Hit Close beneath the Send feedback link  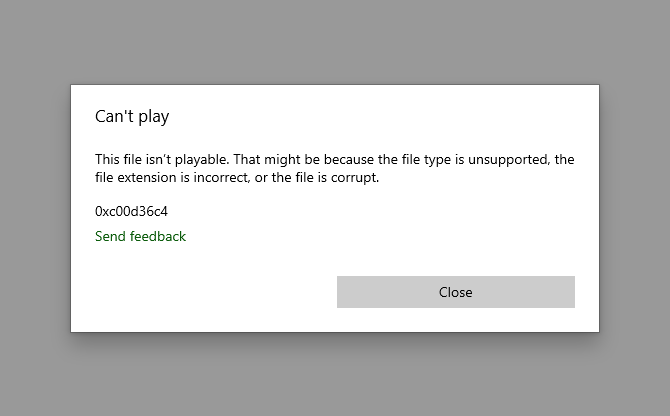coord(455,292)
